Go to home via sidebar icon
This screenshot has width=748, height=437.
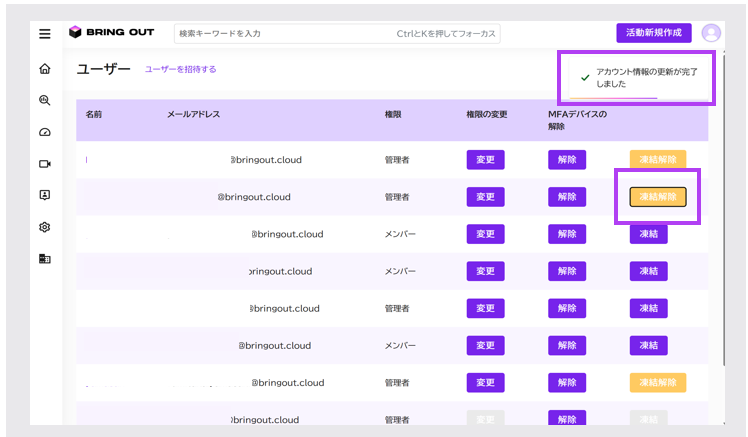tap(45, 69)
